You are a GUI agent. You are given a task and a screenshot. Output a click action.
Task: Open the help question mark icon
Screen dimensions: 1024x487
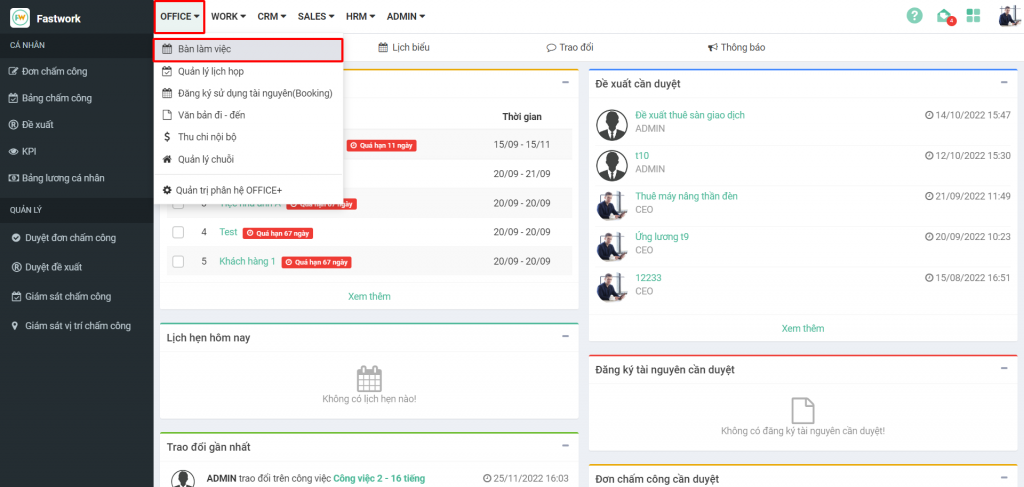click(914, 16)
